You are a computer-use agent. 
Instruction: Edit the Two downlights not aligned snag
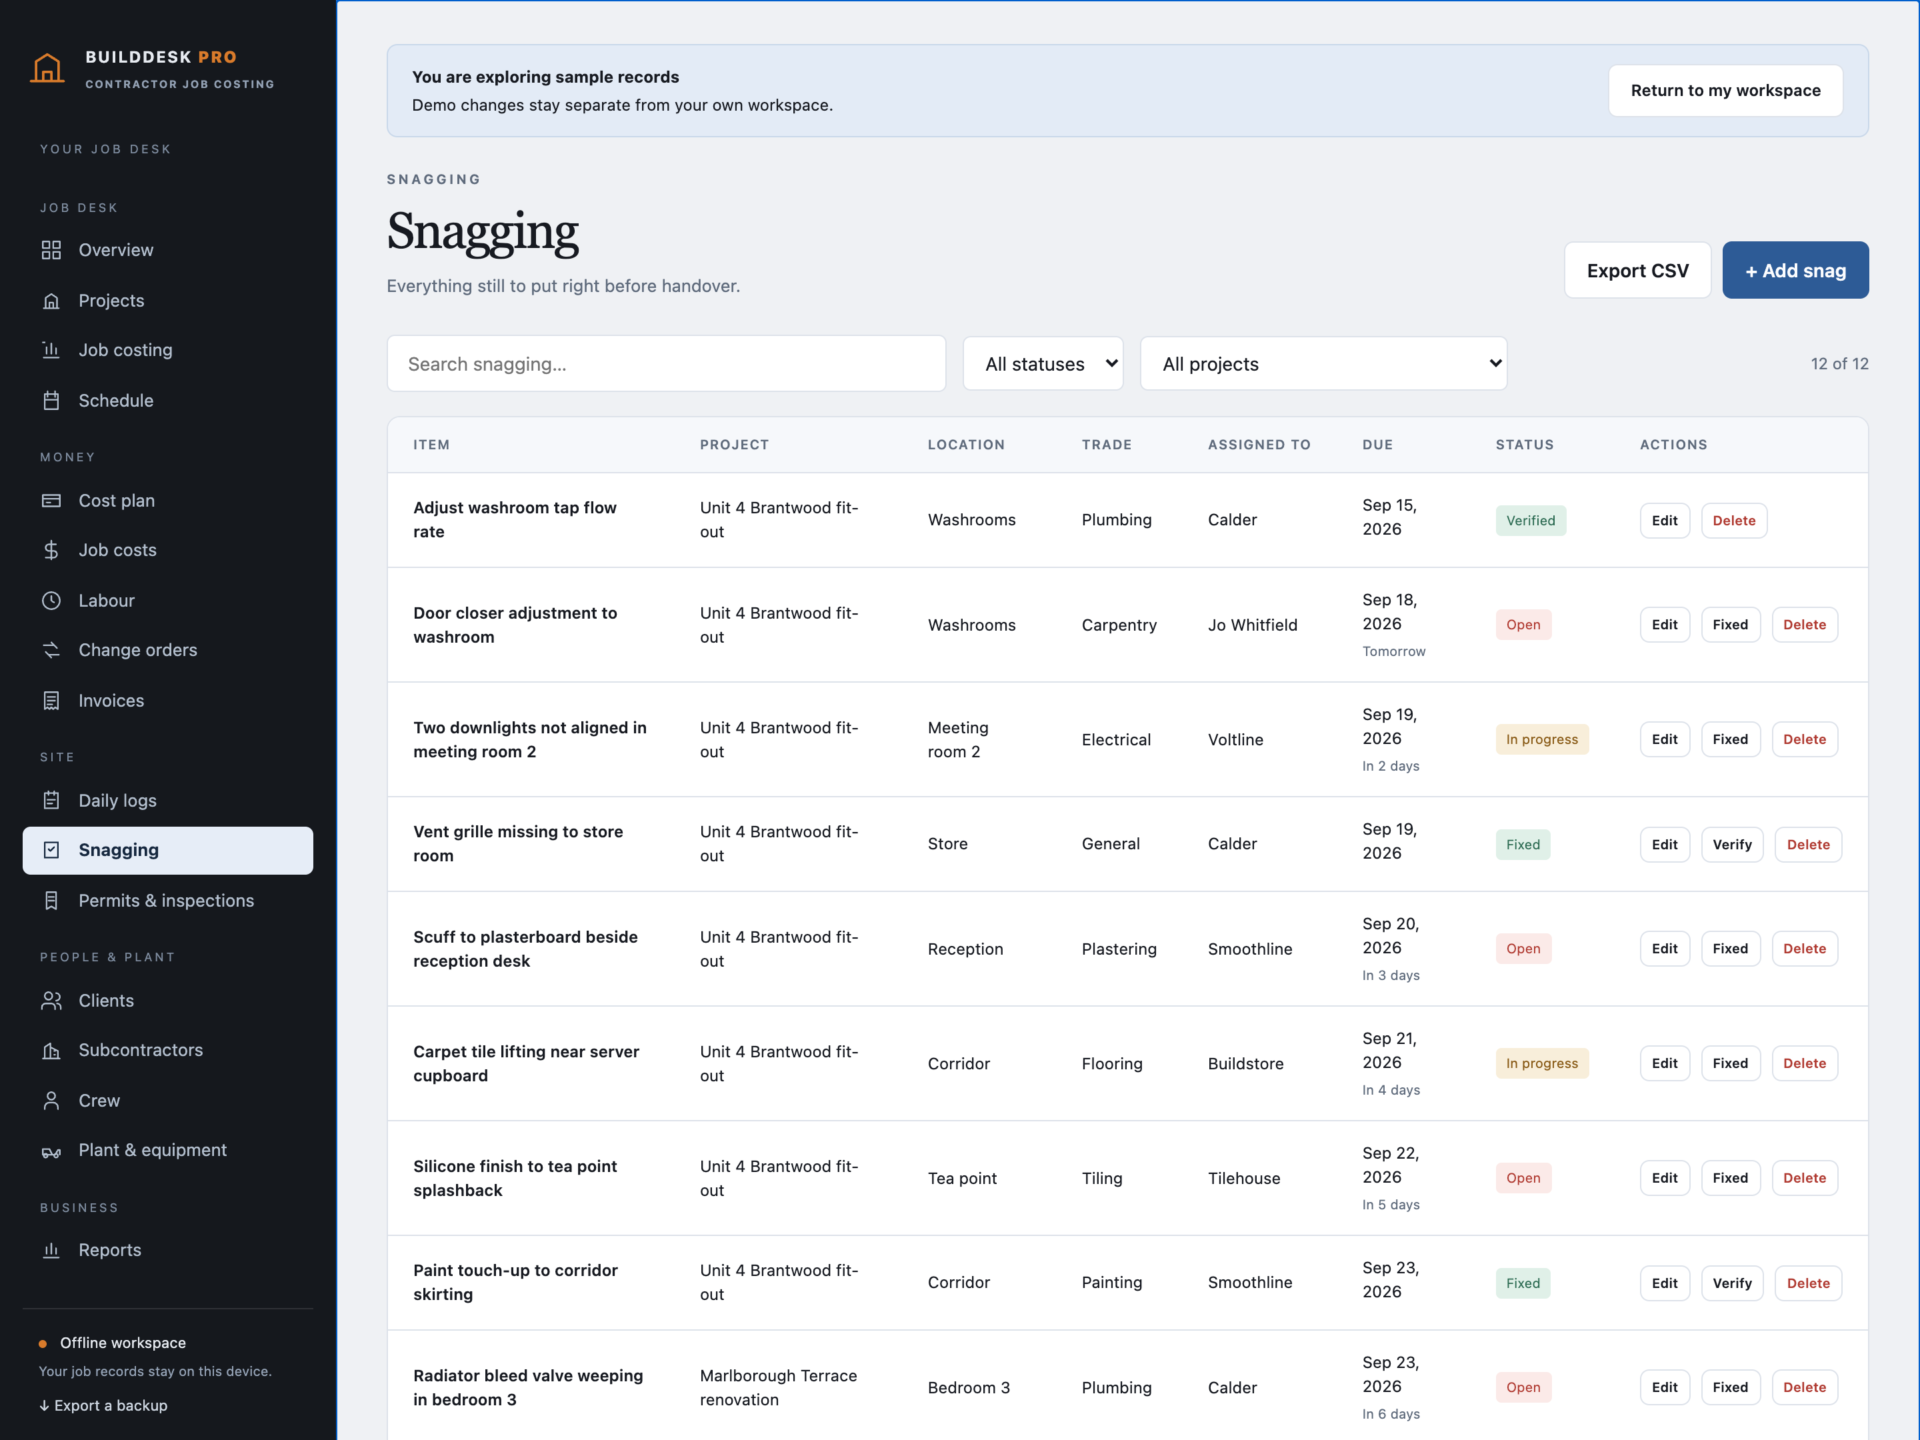(x=1664, y=740)
